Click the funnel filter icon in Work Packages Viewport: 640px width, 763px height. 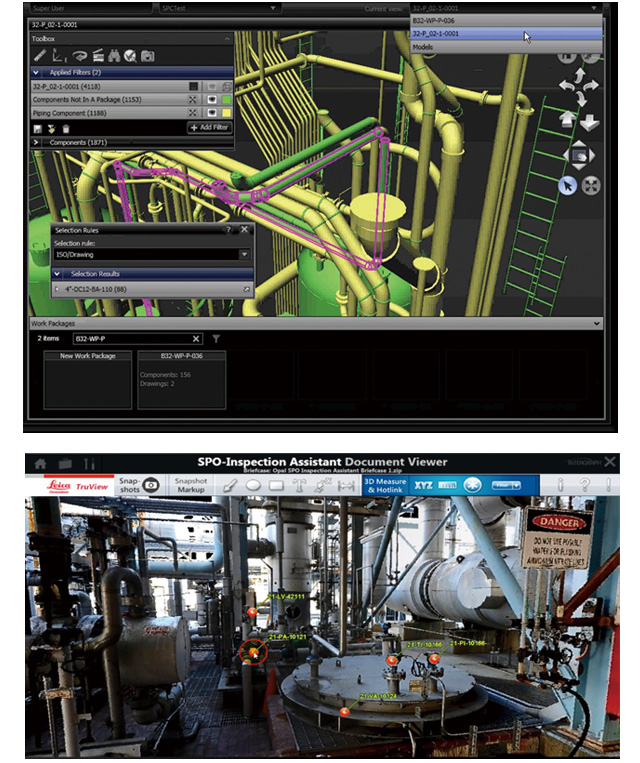(217, 339)
